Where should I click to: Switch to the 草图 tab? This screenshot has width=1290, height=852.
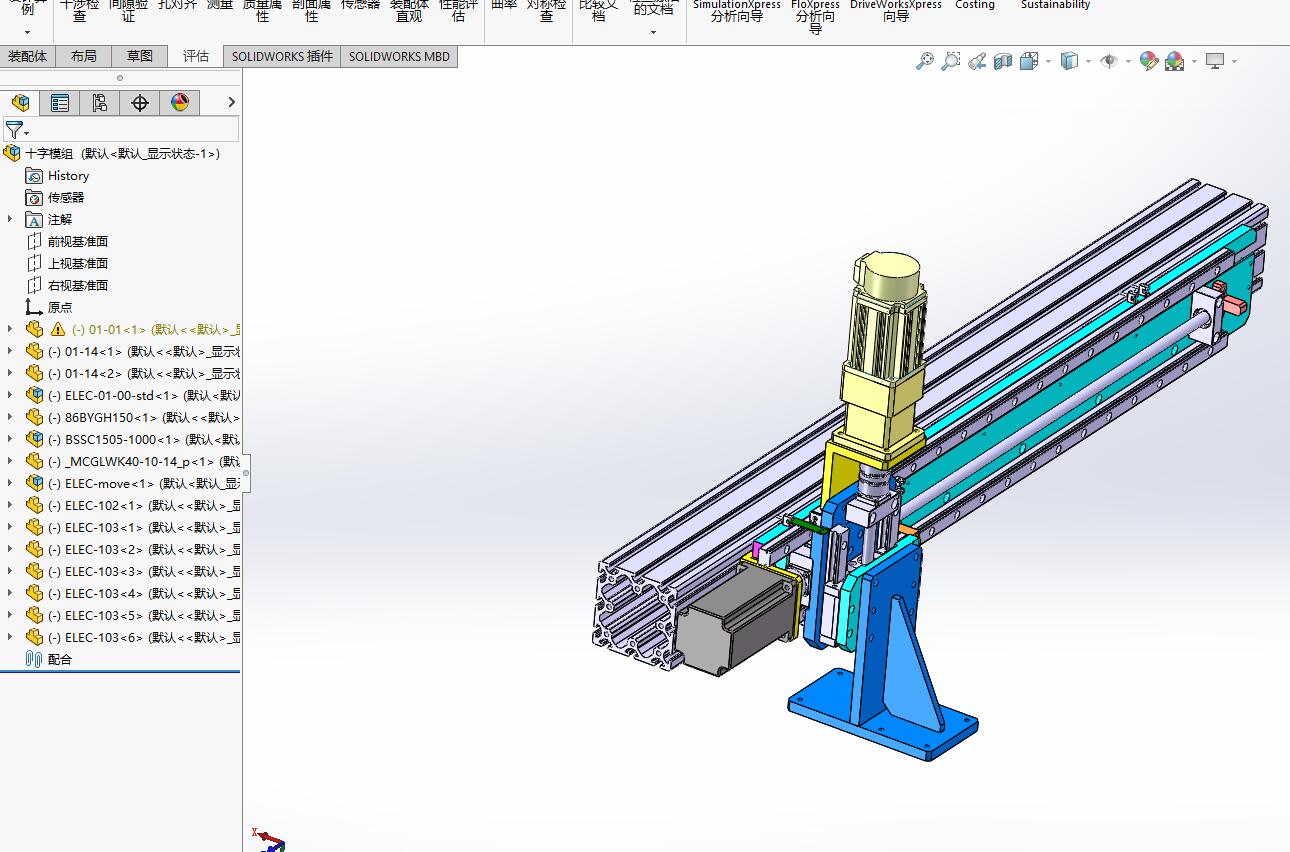point(140,56)
